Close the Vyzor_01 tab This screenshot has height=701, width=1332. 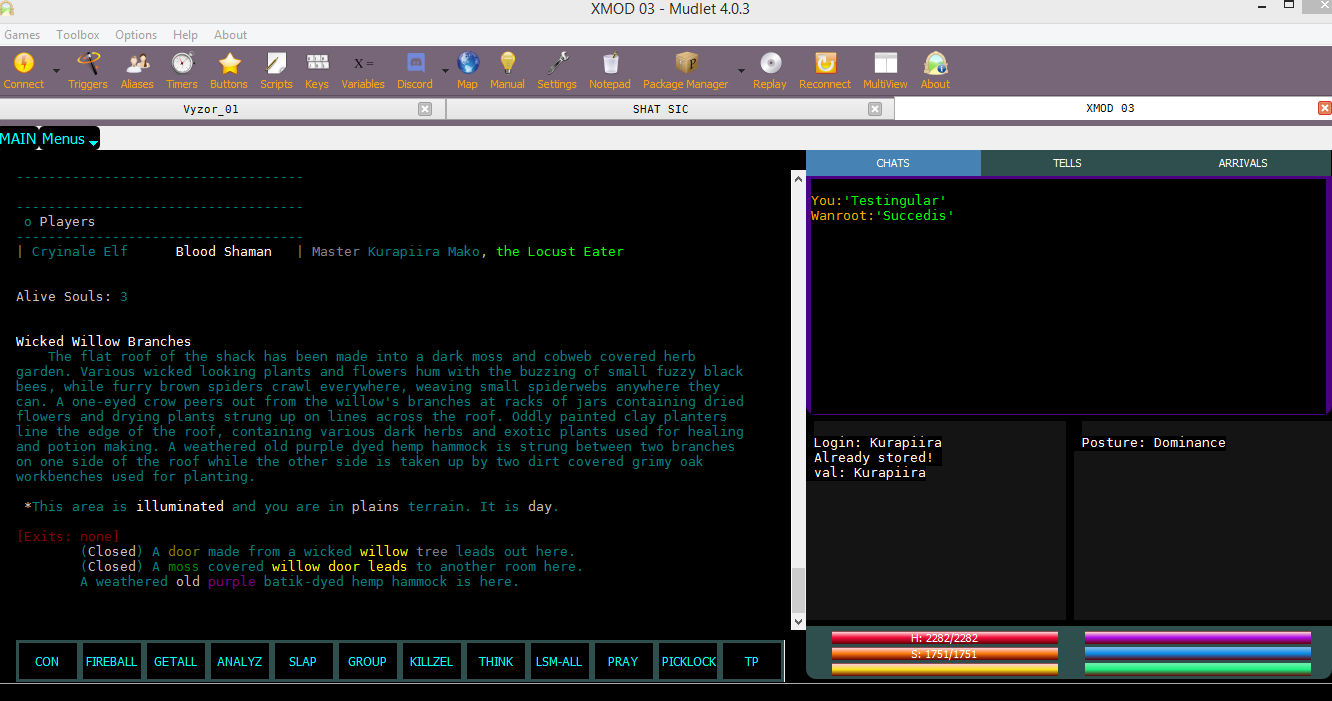(x=425, y=109)
